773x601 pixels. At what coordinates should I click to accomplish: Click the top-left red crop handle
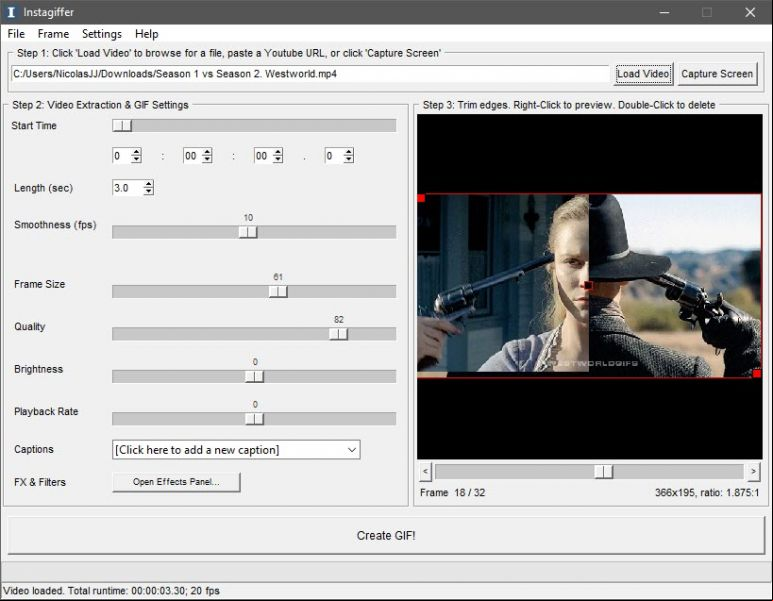421,198
